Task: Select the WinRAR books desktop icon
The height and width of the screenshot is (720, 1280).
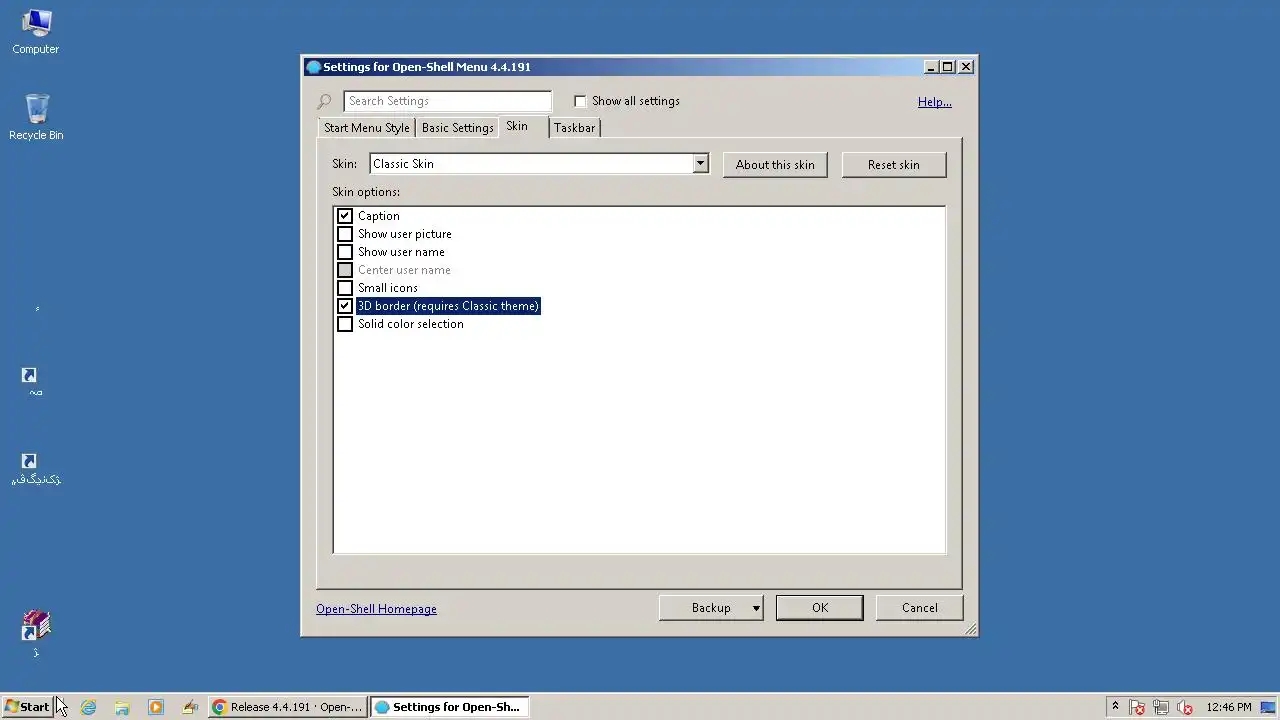Action: point(36,634)
